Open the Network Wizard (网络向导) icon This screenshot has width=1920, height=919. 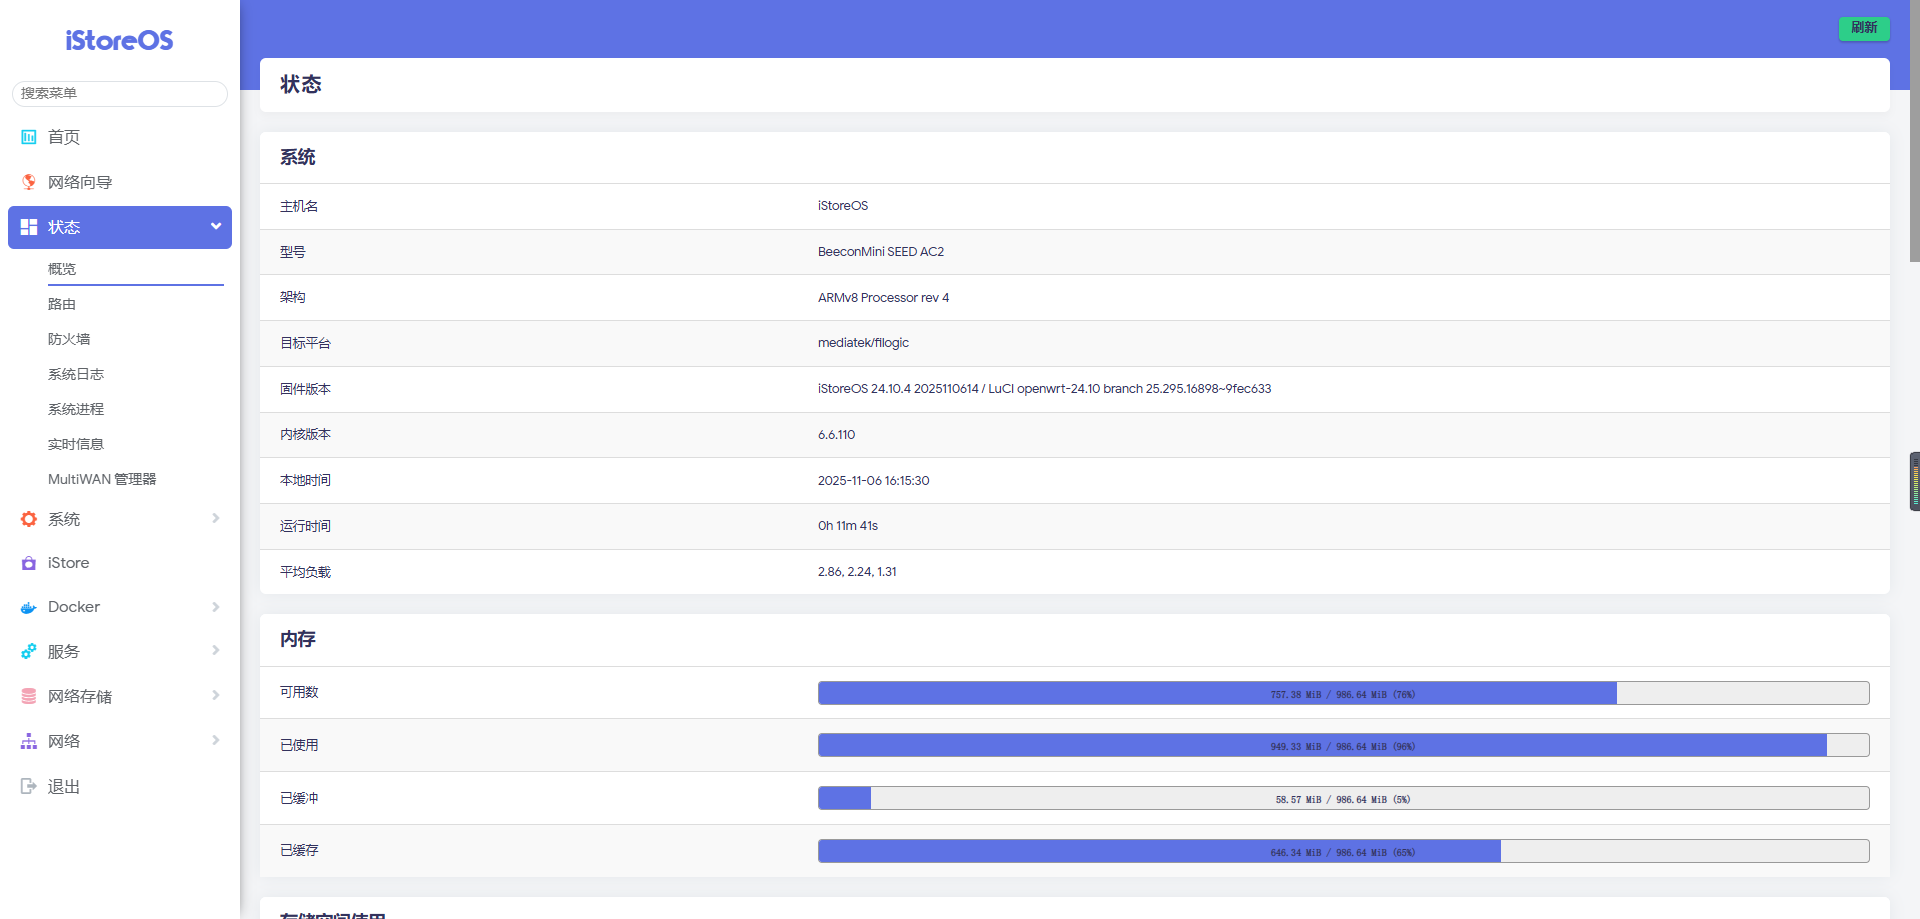point(29,182)
